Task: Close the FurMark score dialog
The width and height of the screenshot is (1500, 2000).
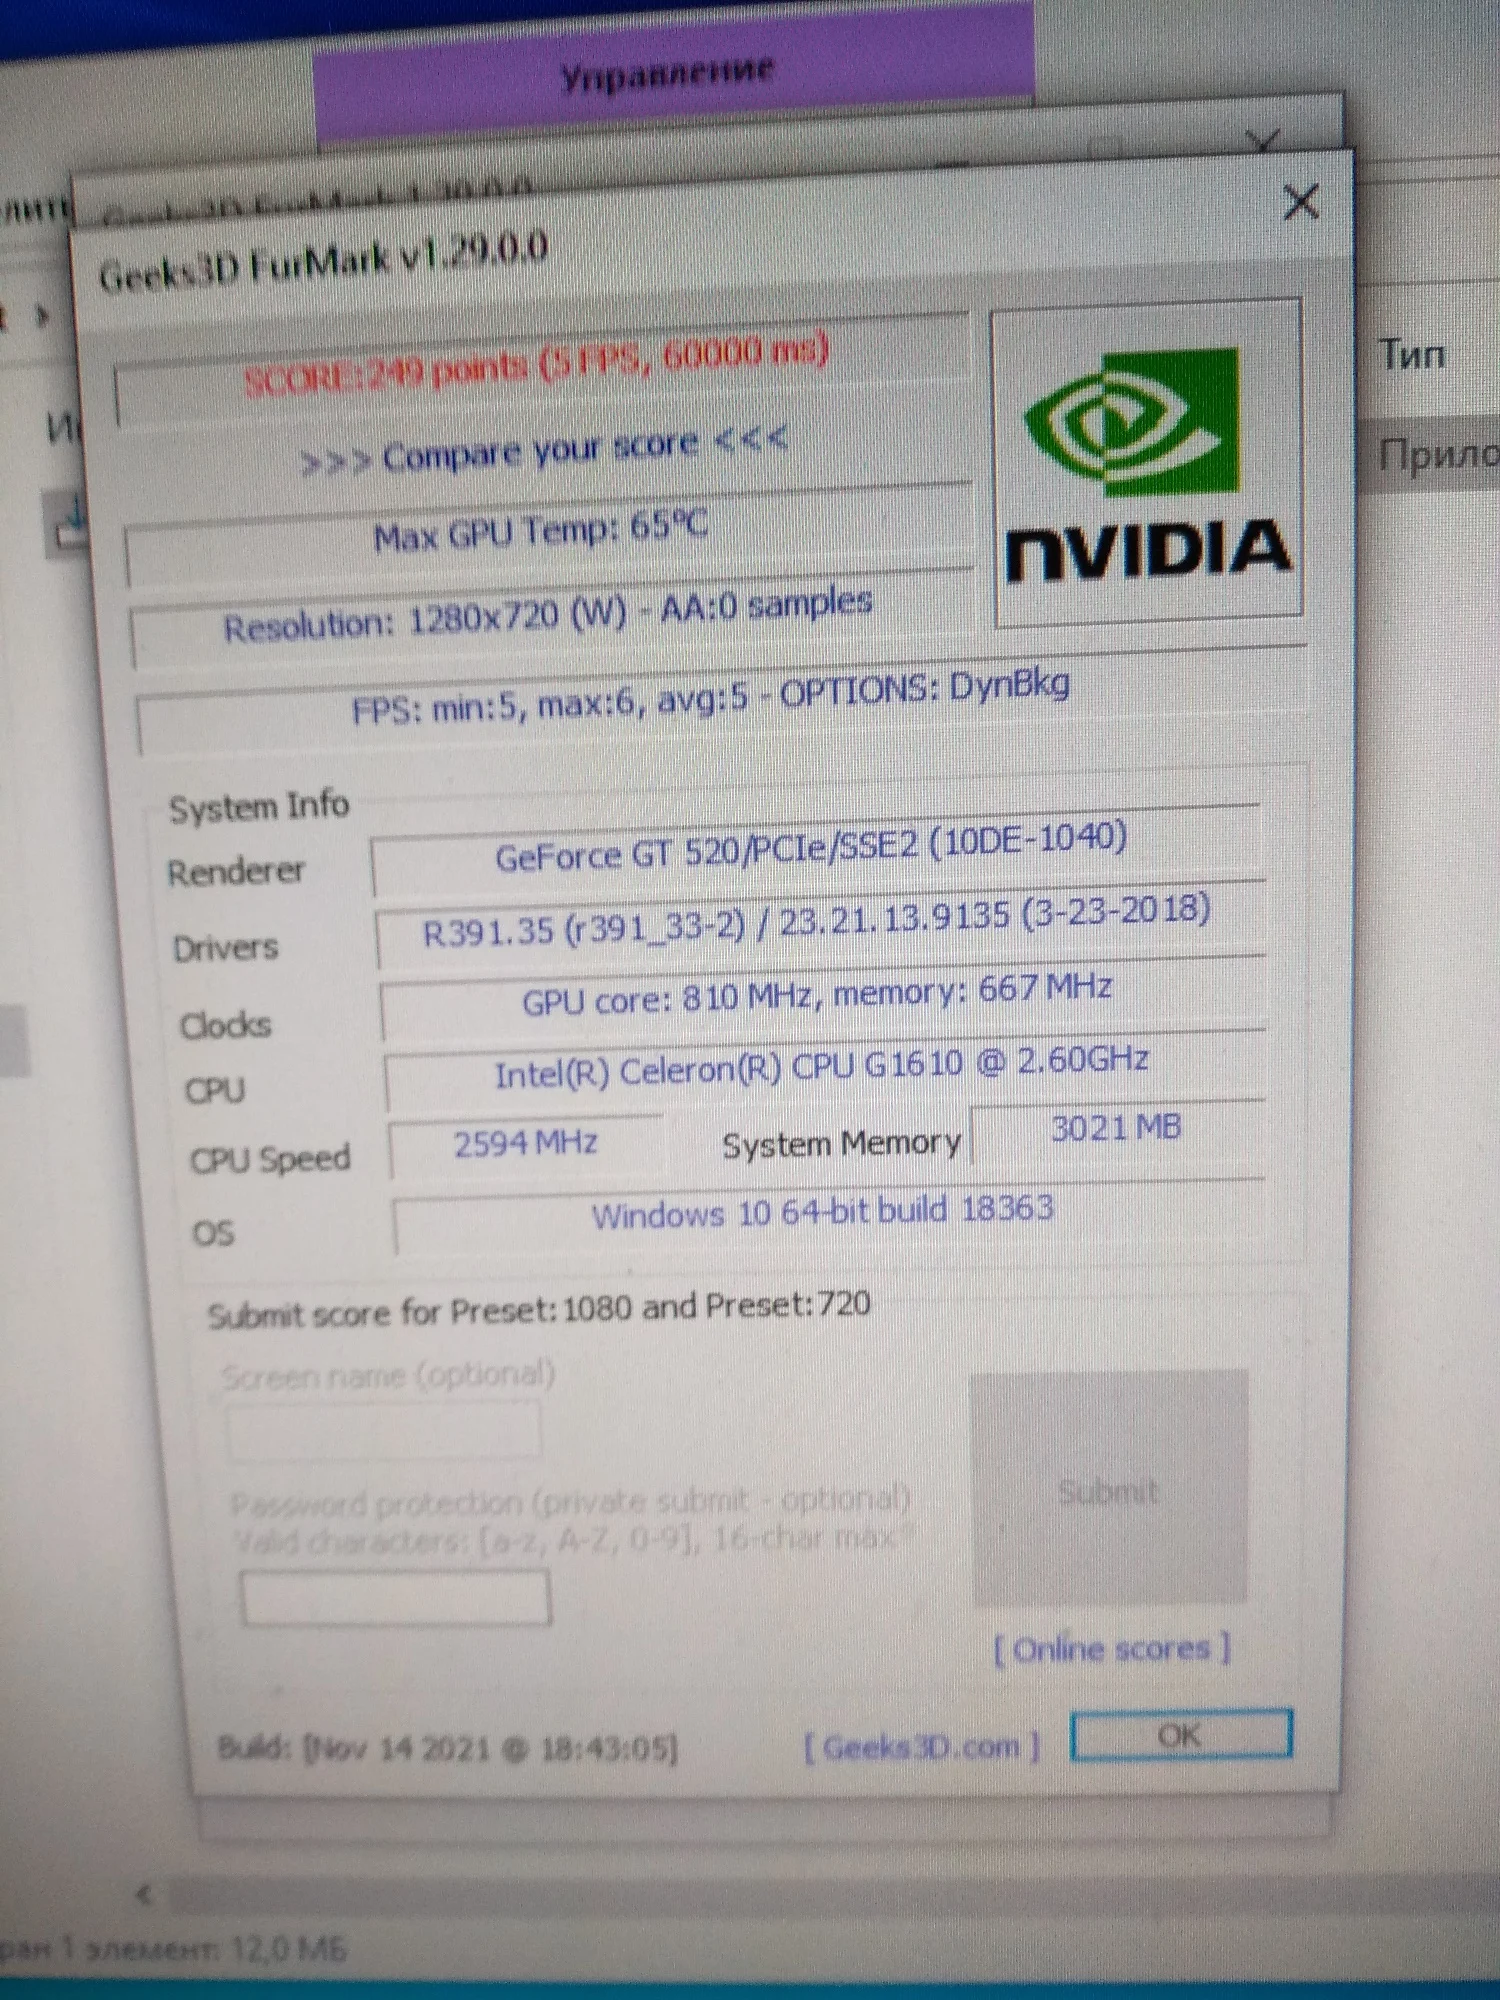Action: coord(1300,203)
